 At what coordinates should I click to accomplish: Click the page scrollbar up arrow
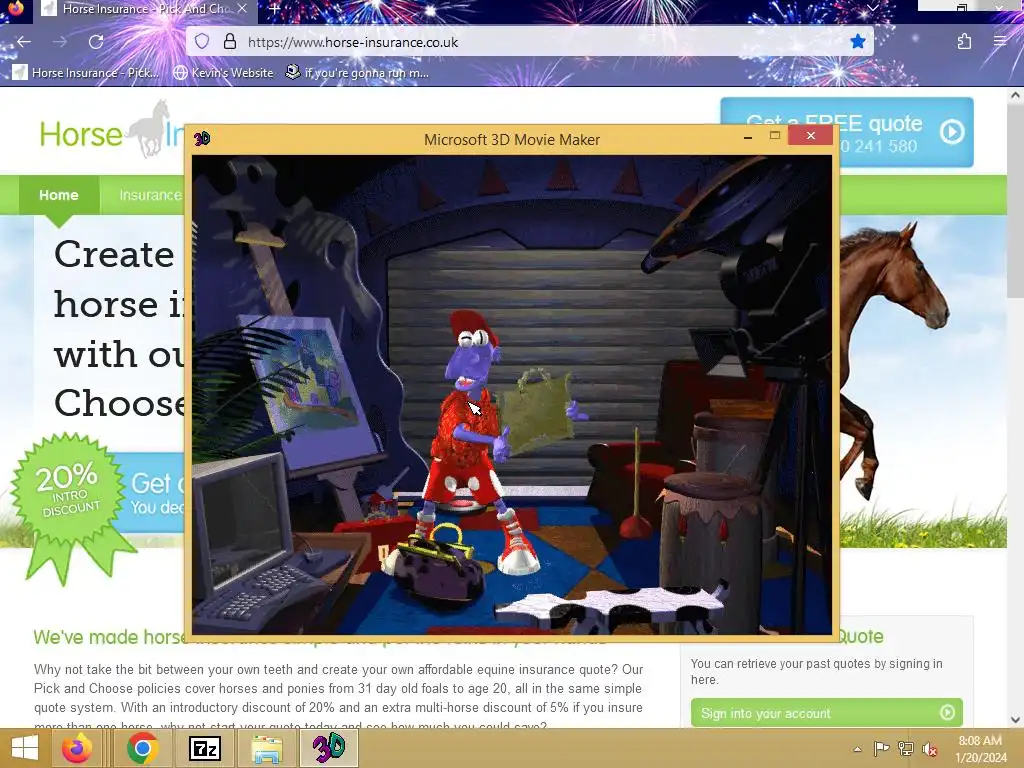click(1015, 95)
